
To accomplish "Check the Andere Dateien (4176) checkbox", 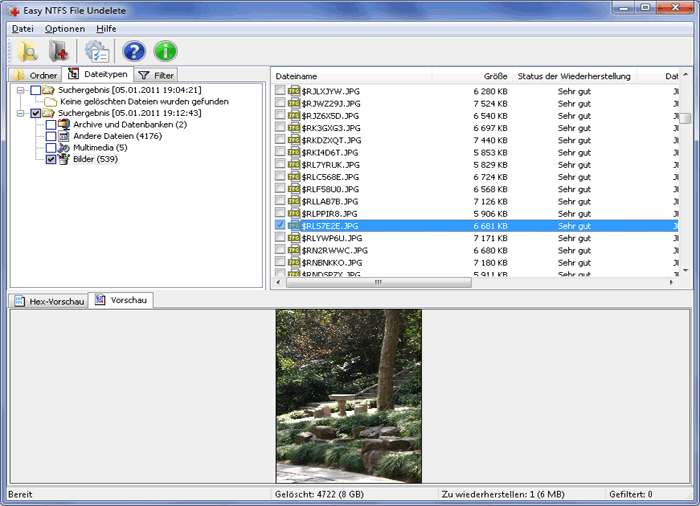I will point(51,136).
